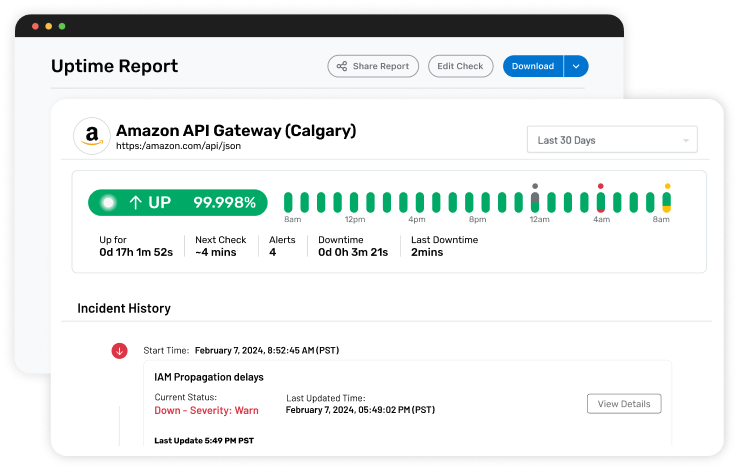Click the https:/amazon.com/api/json URL
The image size is (738, 470).
point(178,146)
